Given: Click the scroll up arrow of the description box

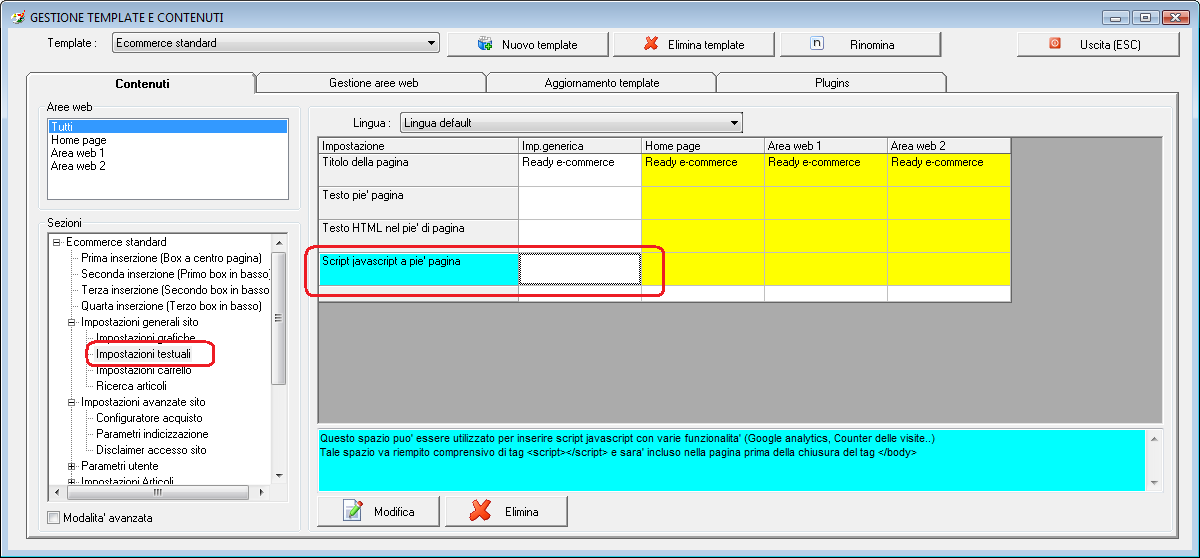Looking at the screenshot, I should [1155, 437].
